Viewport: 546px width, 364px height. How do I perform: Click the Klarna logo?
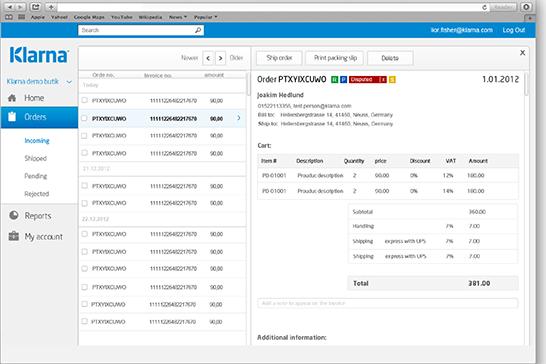pyautogui.click(x=39, y=55)
